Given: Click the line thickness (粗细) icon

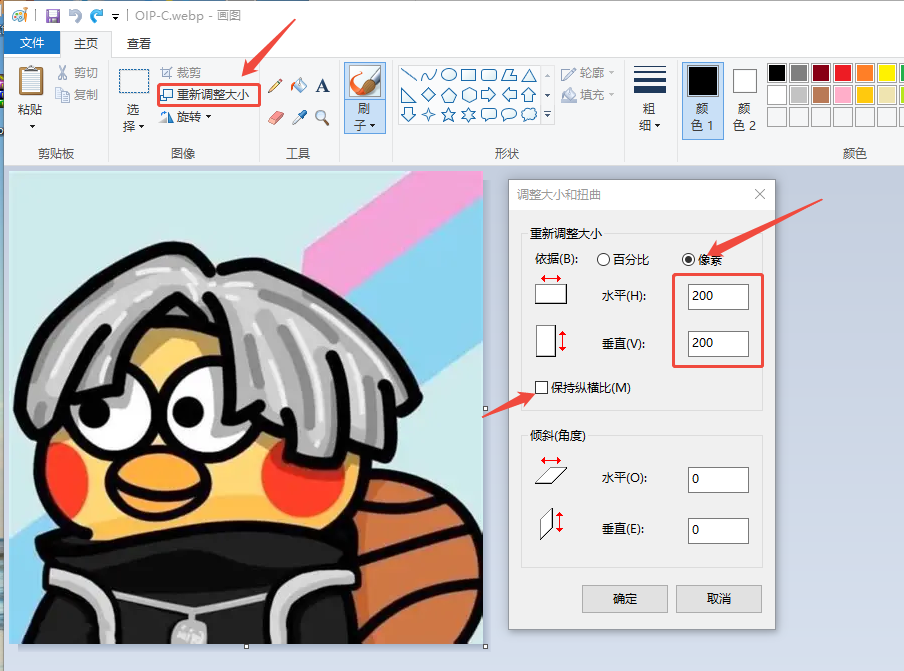Looking at the screenshot, I should [650, 80].
